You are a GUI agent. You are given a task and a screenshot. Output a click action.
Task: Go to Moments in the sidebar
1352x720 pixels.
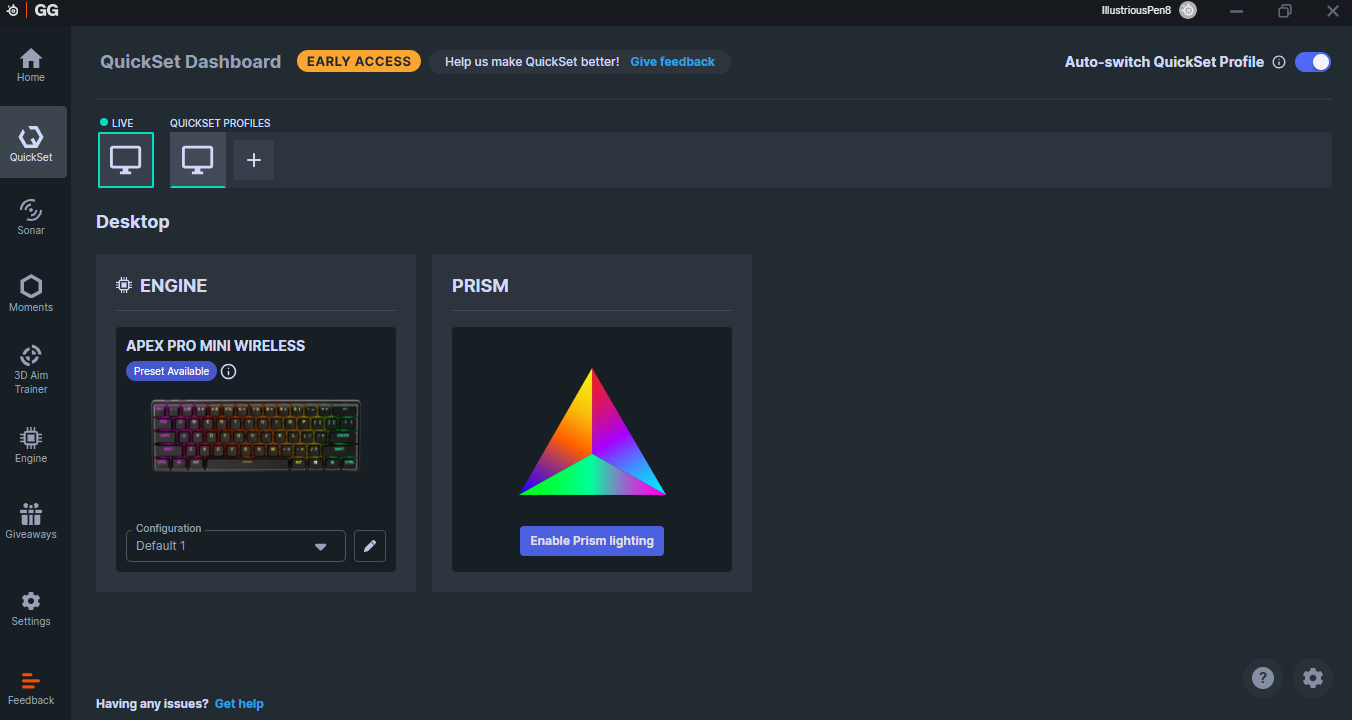(31, 293)
